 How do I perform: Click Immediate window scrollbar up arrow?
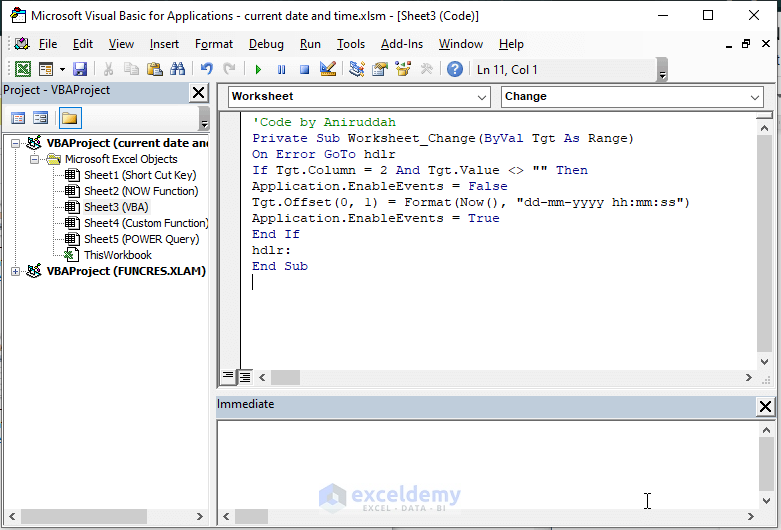click(x=766, y=430)
